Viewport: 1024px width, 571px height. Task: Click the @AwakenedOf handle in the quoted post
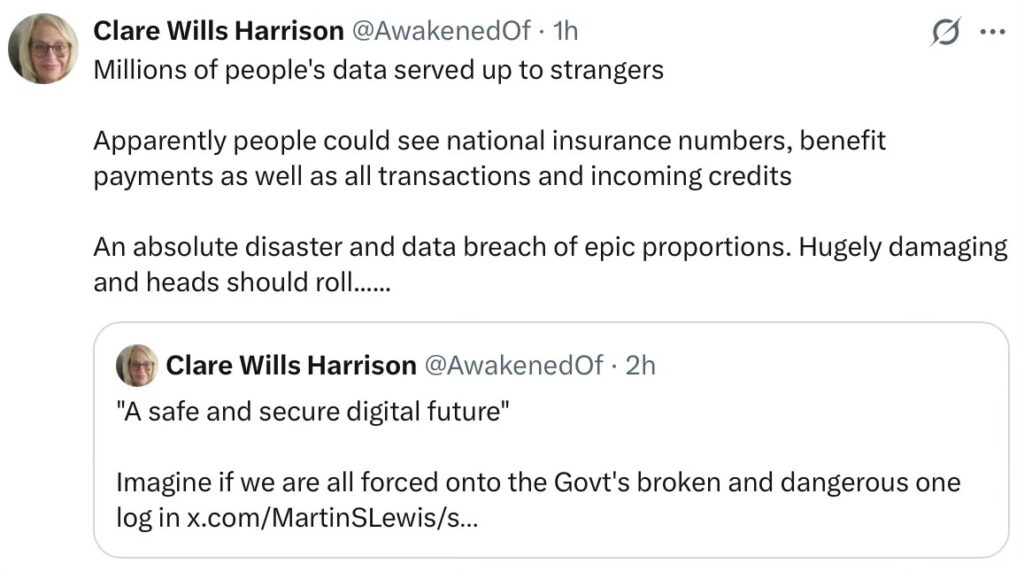coord(514,365)
